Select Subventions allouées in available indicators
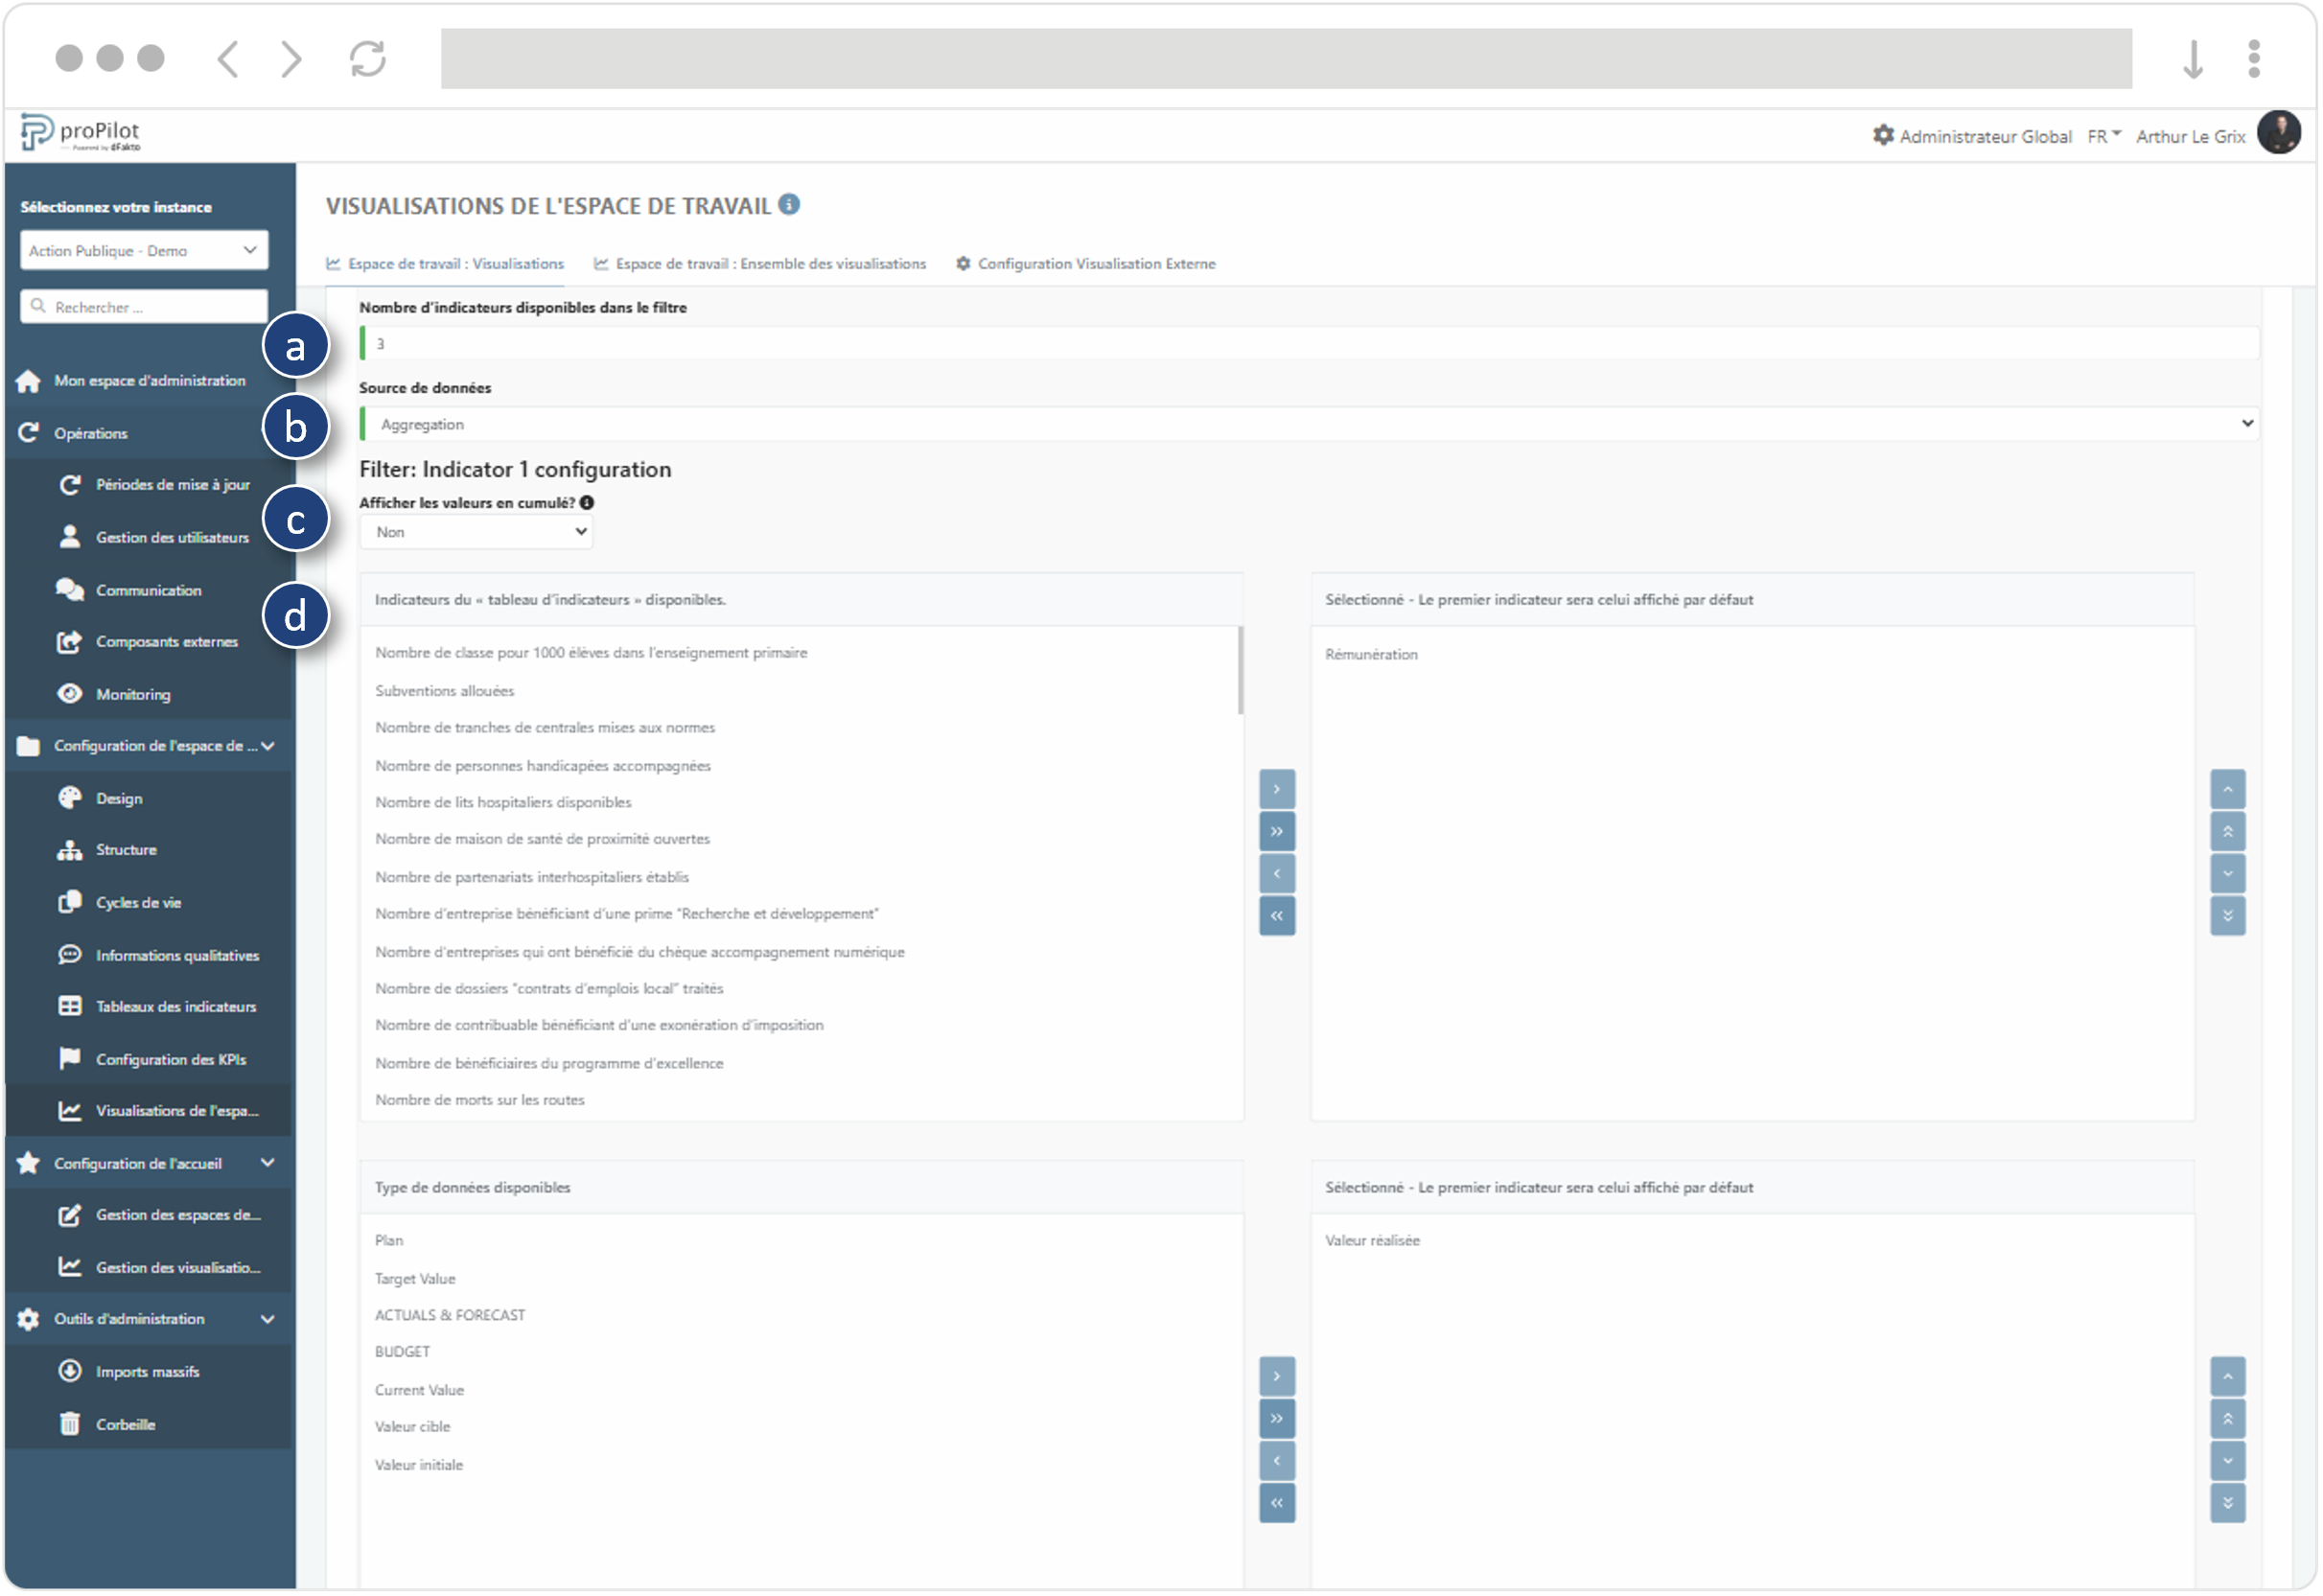 (445, 691)
